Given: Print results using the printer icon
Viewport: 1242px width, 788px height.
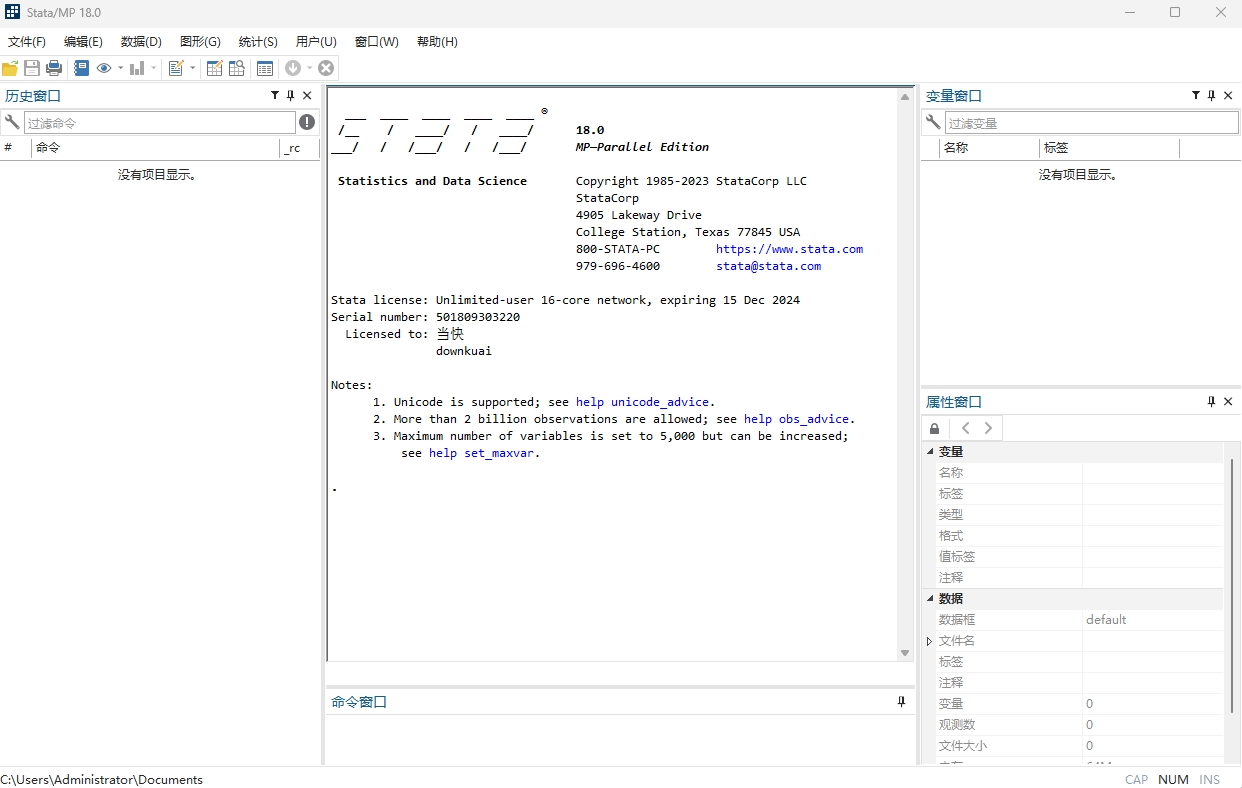Looking at the screenshot, I should click(x=54, y=68).
